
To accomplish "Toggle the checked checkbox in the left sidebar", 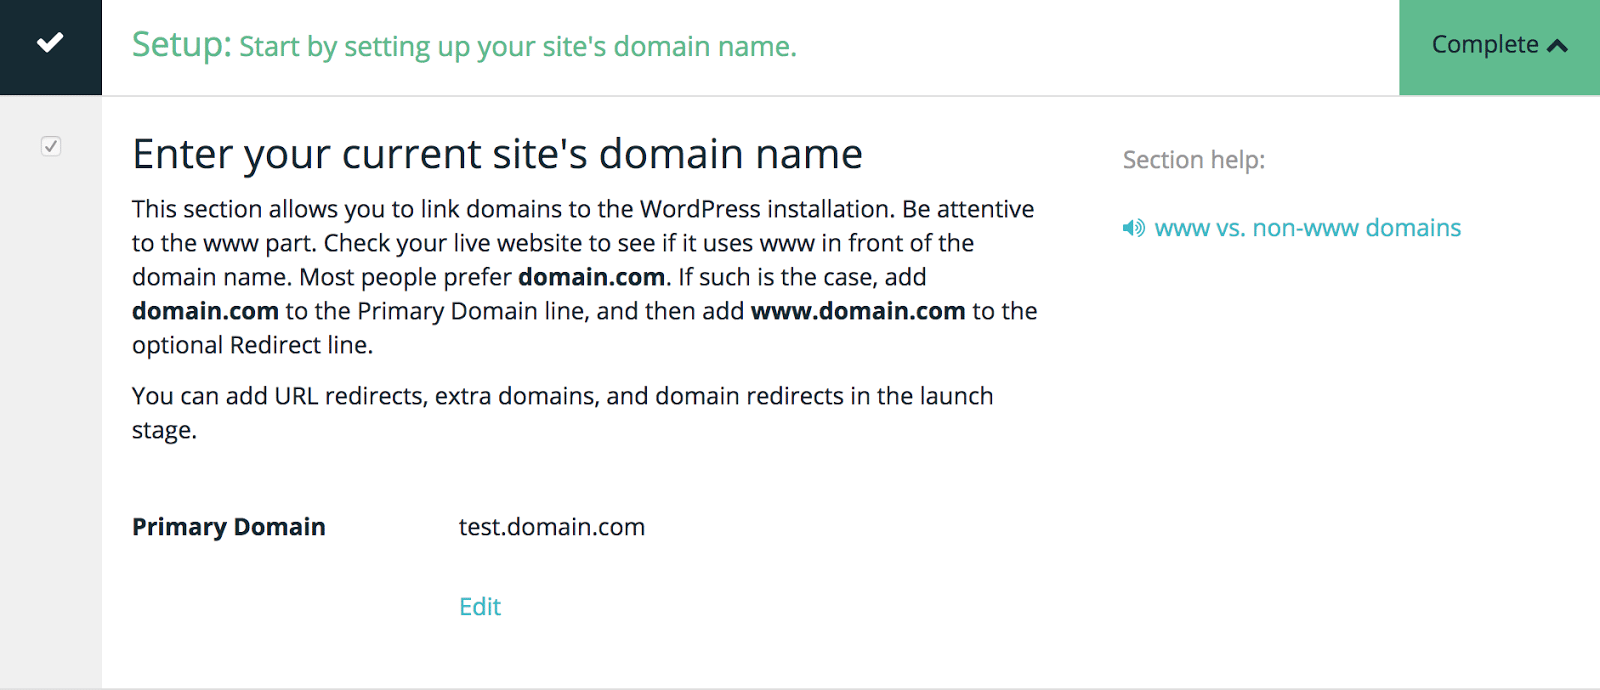I will pos(51,146).
